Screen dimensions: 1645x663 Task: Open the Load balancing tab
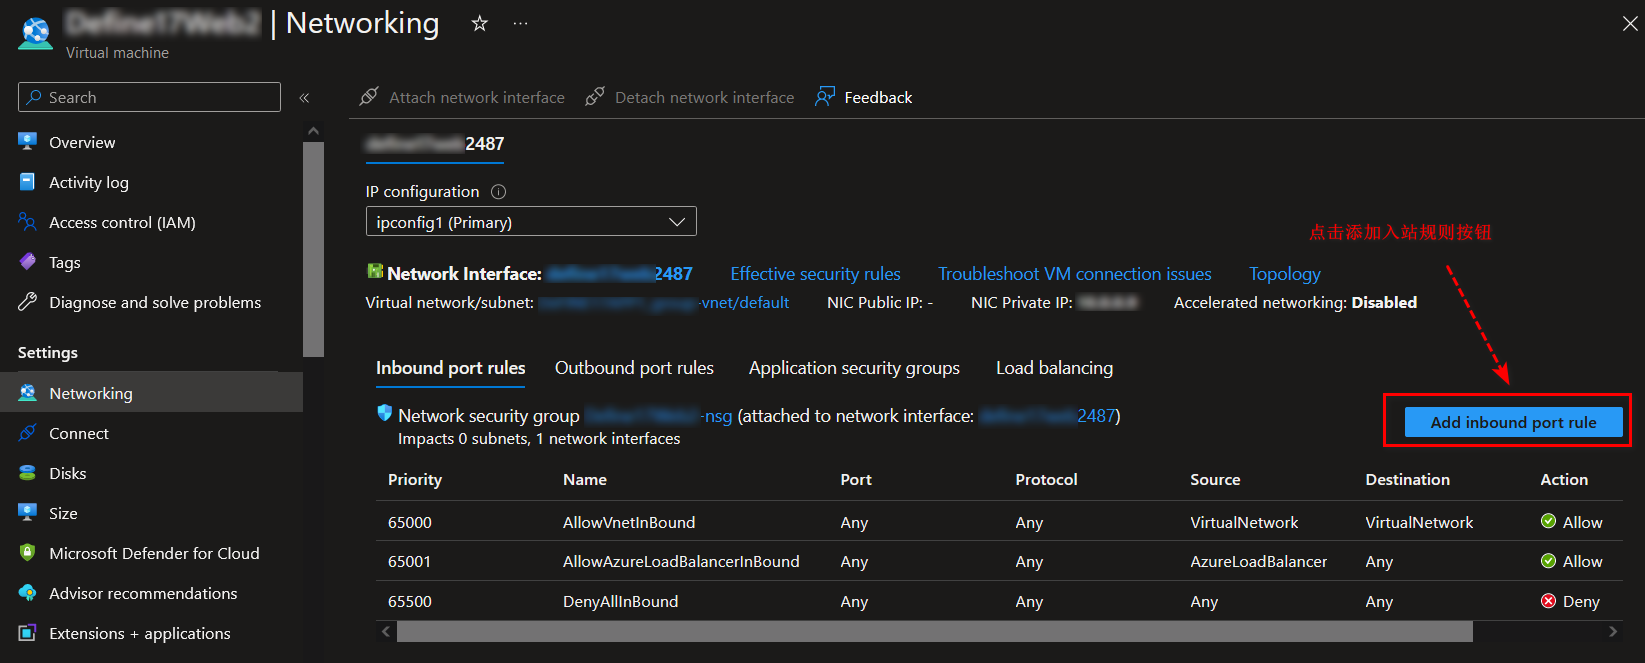pyautogui.click(x=1054, y=368)
